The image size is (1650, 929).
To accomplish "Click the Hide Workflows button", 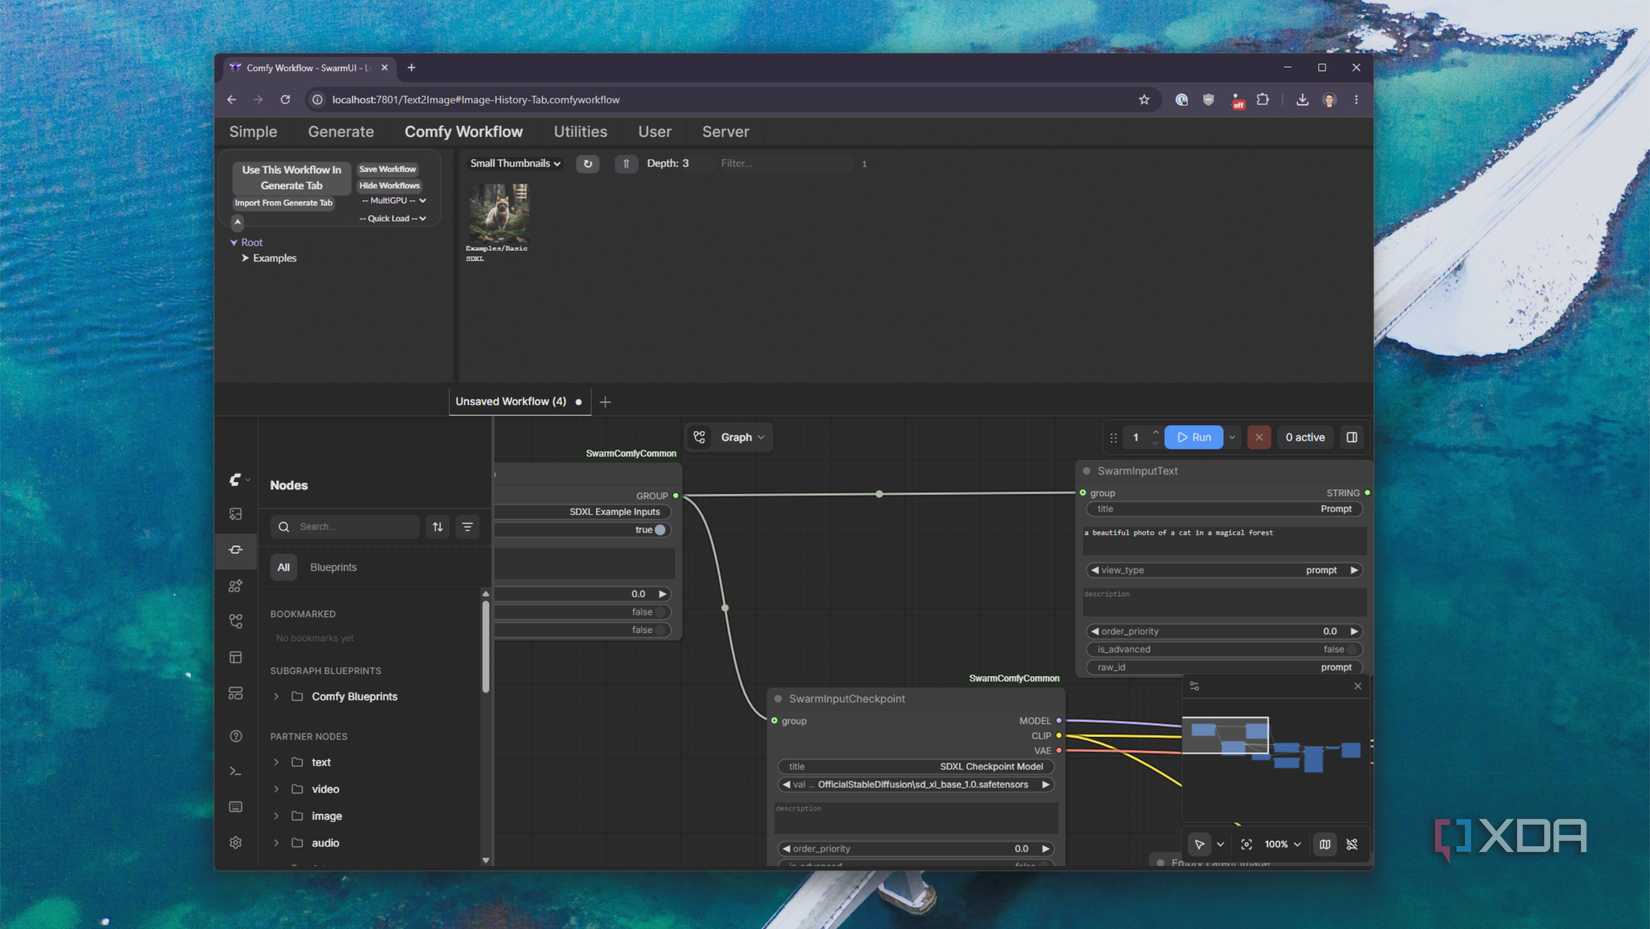I will pos(390,186).
